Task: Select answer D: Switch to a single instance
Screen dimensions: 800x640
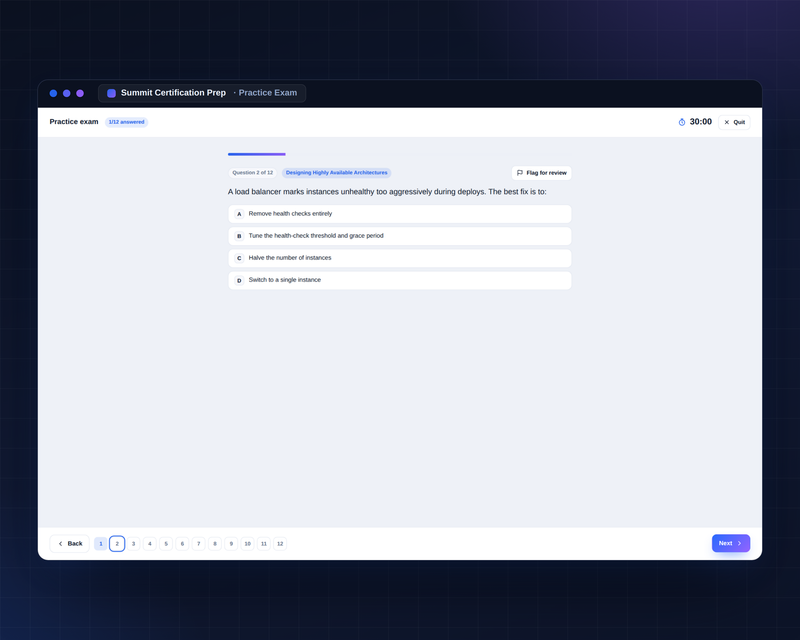Action: pos(399,280)
